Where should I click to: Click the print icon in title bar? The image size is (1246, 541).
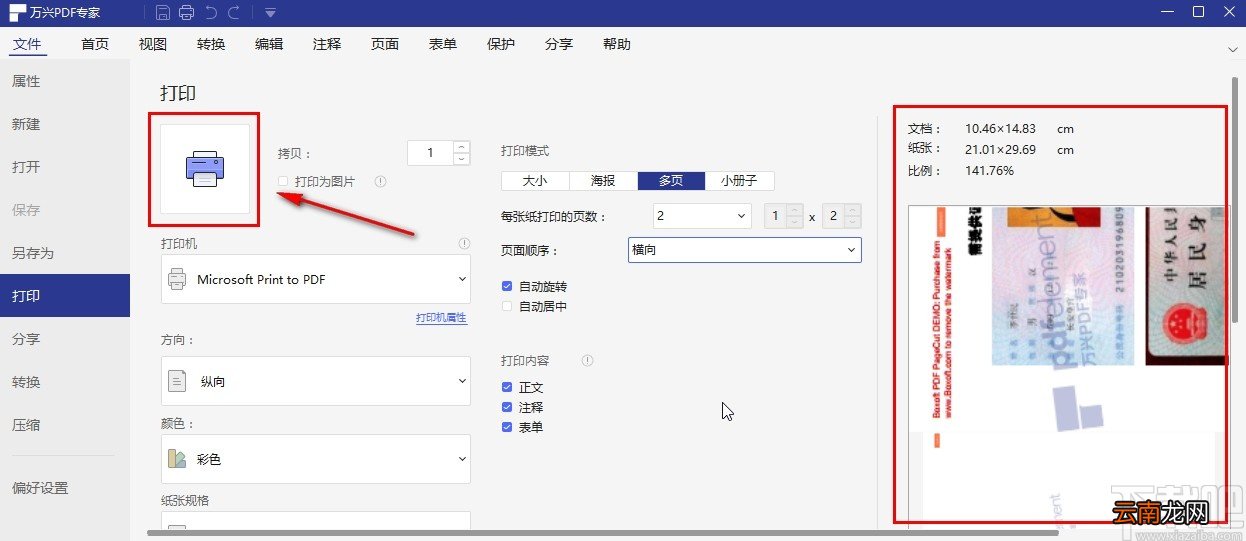(x=186, y=12)
